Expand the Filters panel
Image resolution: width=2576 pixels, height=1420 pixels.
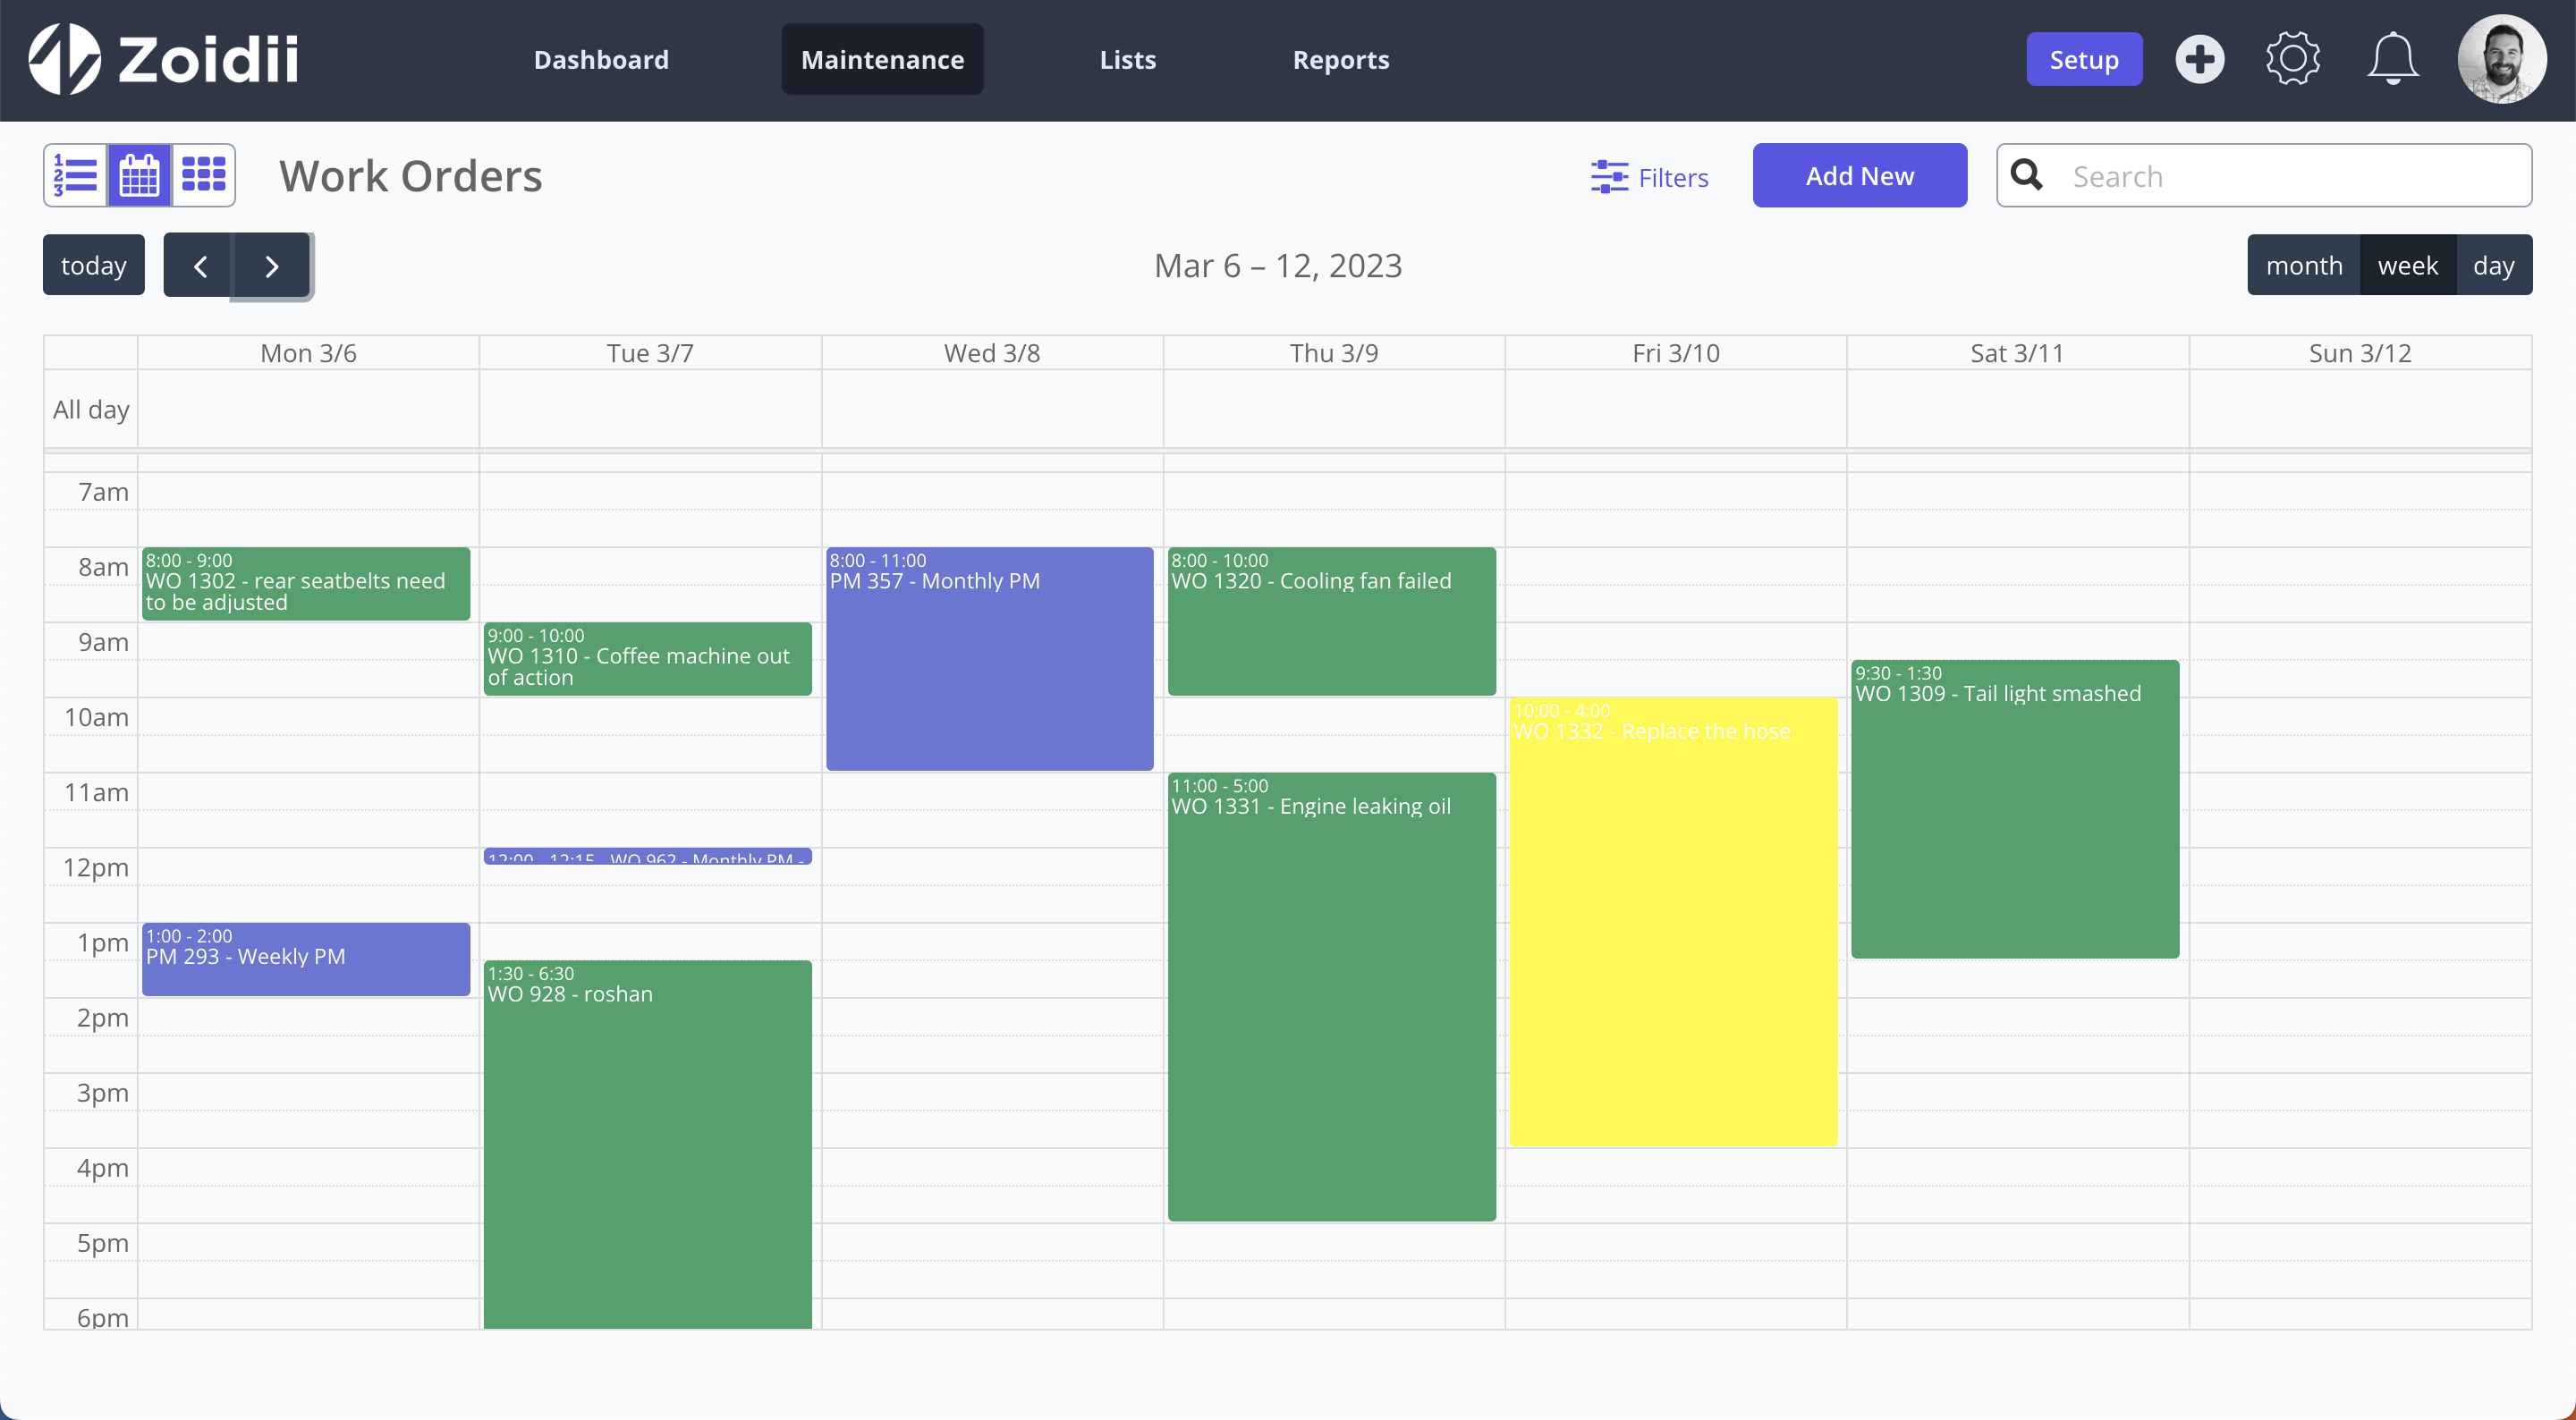(1650, 177)
